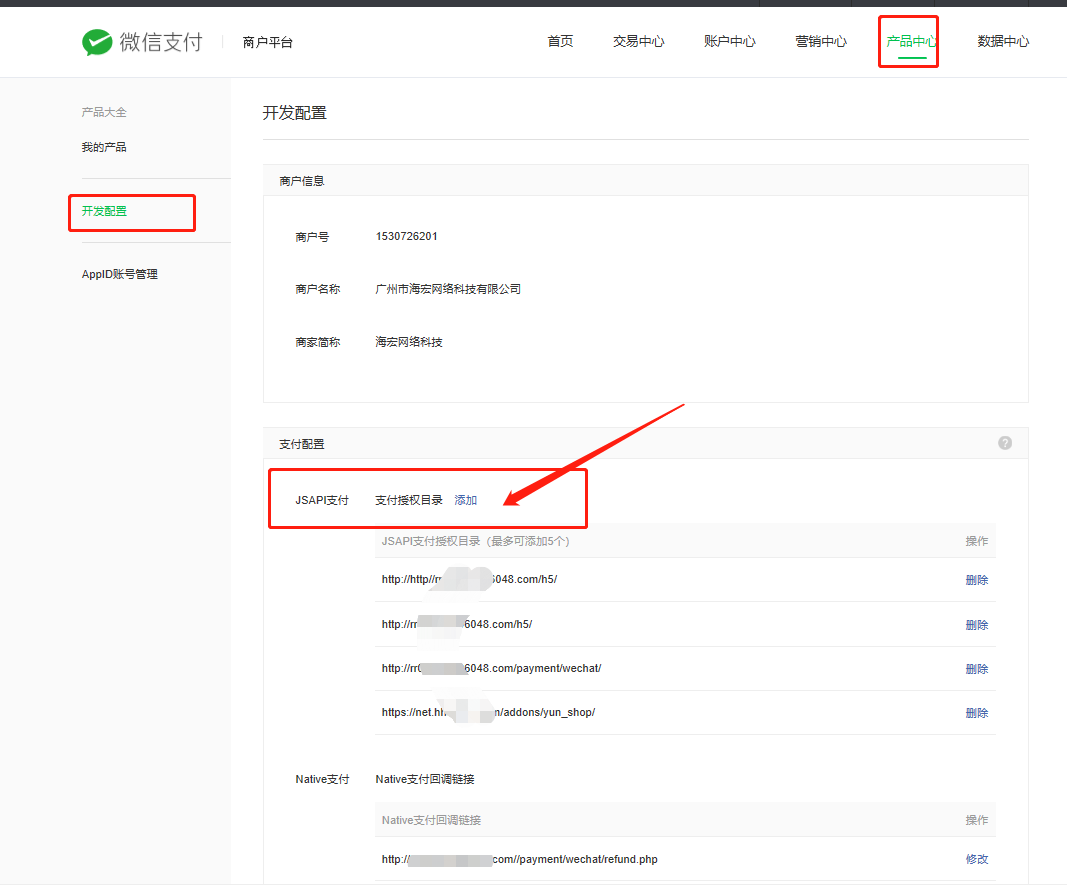Screen dimensions: 1067x889
Task: Select merchant number 1530726201
Action: (x=406, y=236)
